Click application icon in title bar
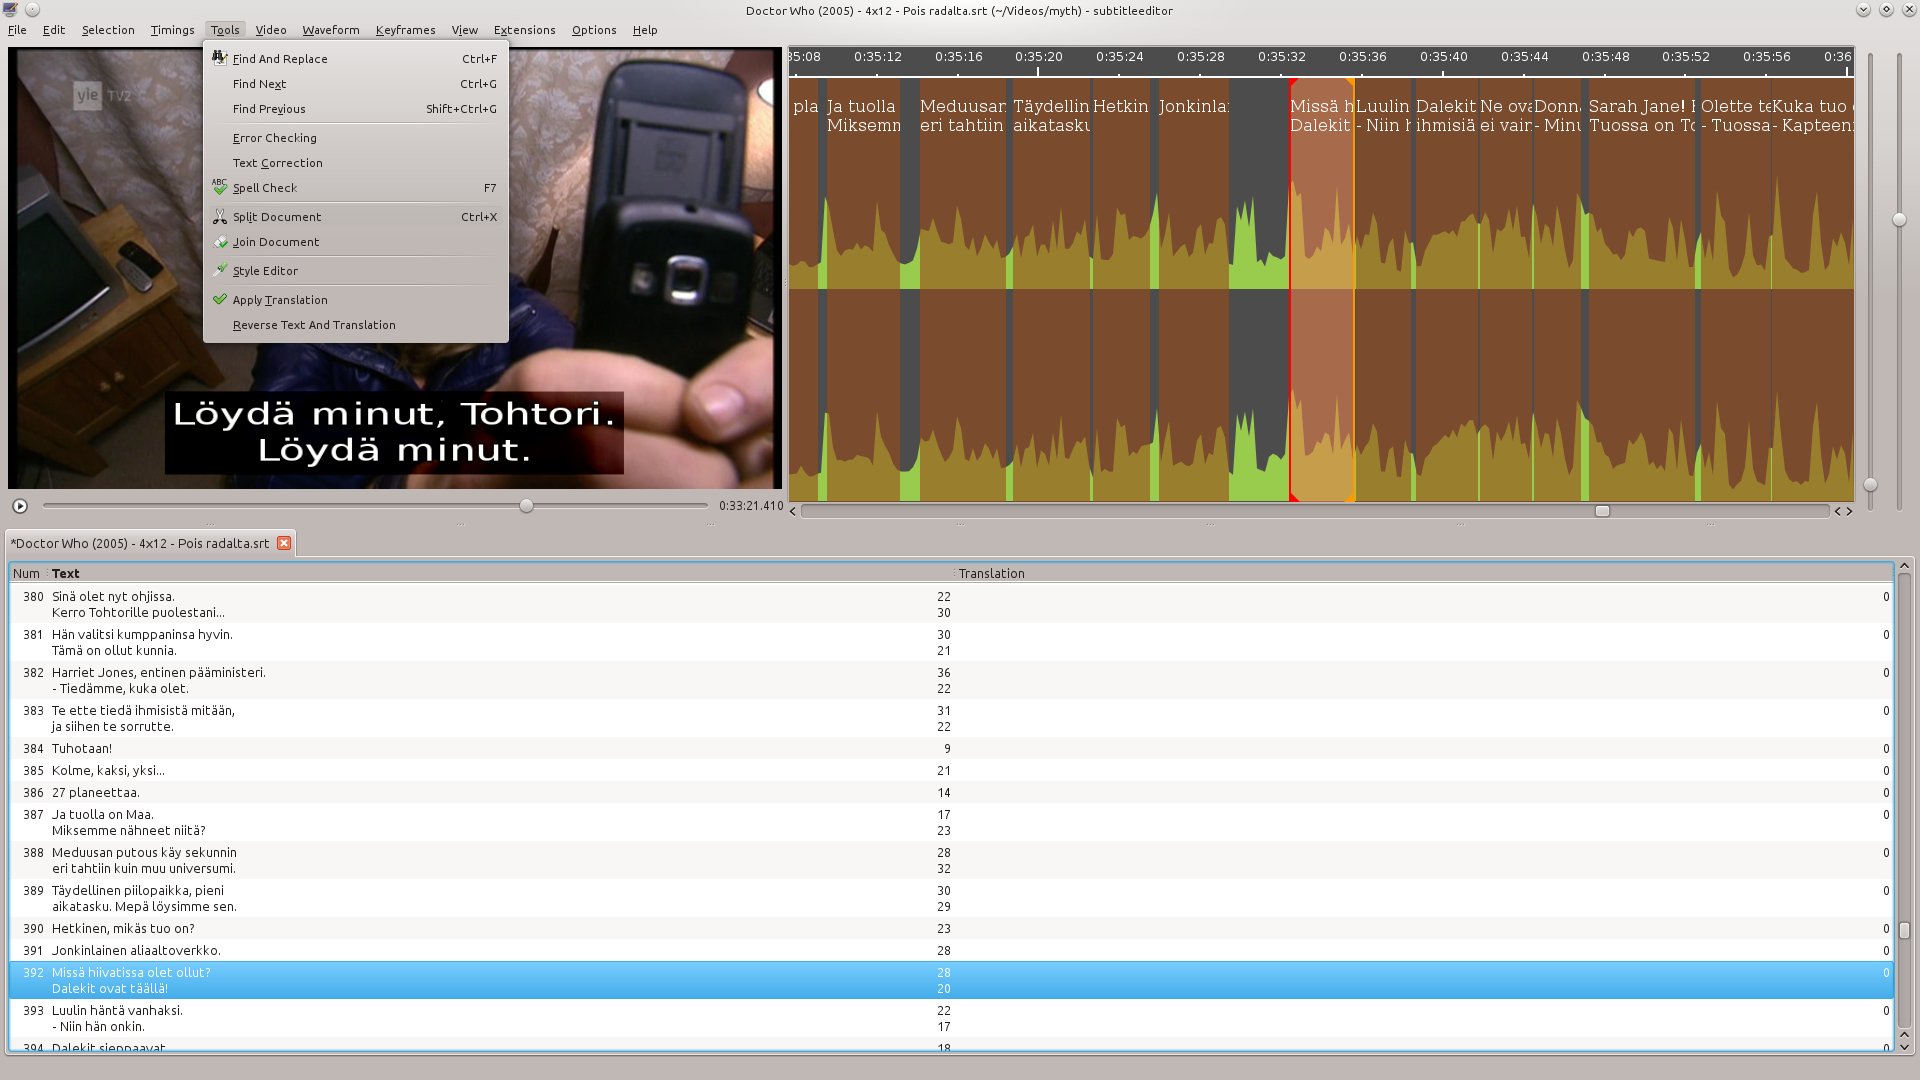The width and height of the screenshot is (1920, 1080). pos(11,10)
